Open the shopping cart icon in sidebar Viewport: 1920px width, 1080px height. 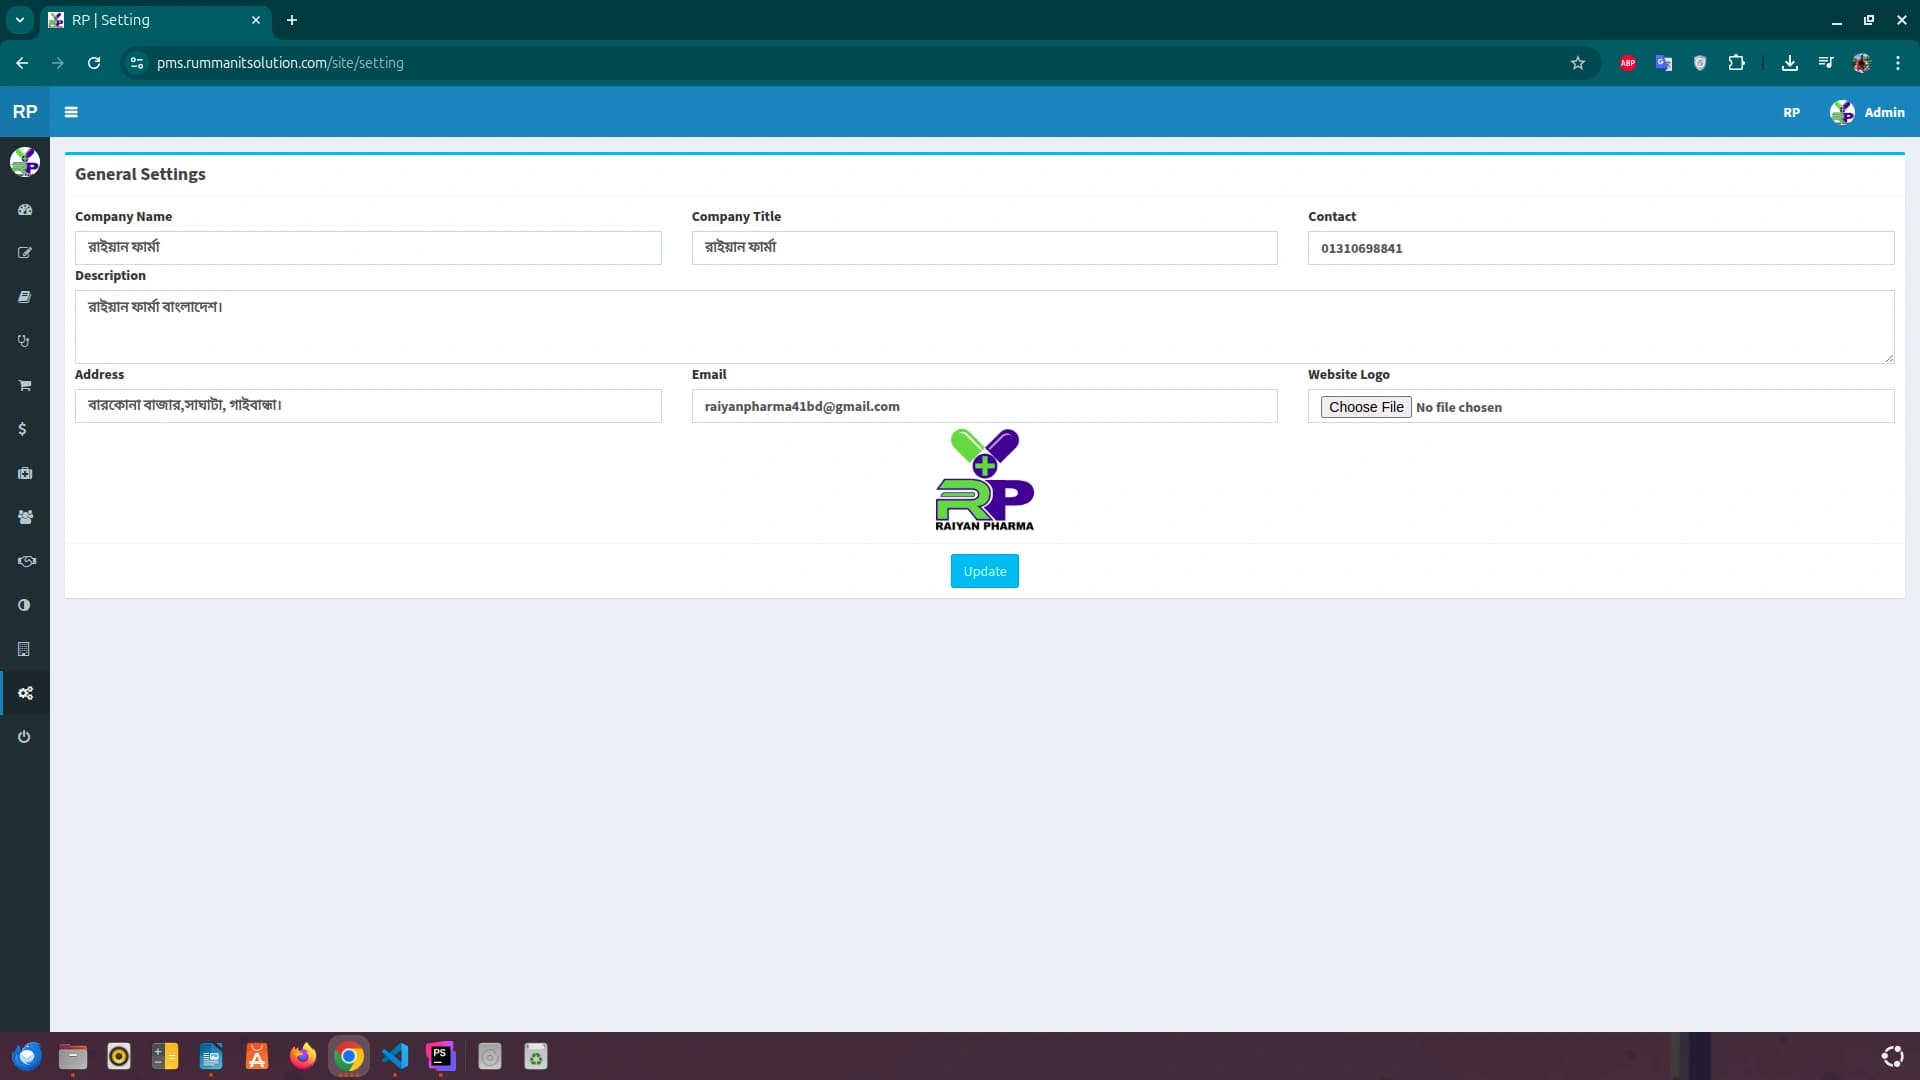coord(25,385)
